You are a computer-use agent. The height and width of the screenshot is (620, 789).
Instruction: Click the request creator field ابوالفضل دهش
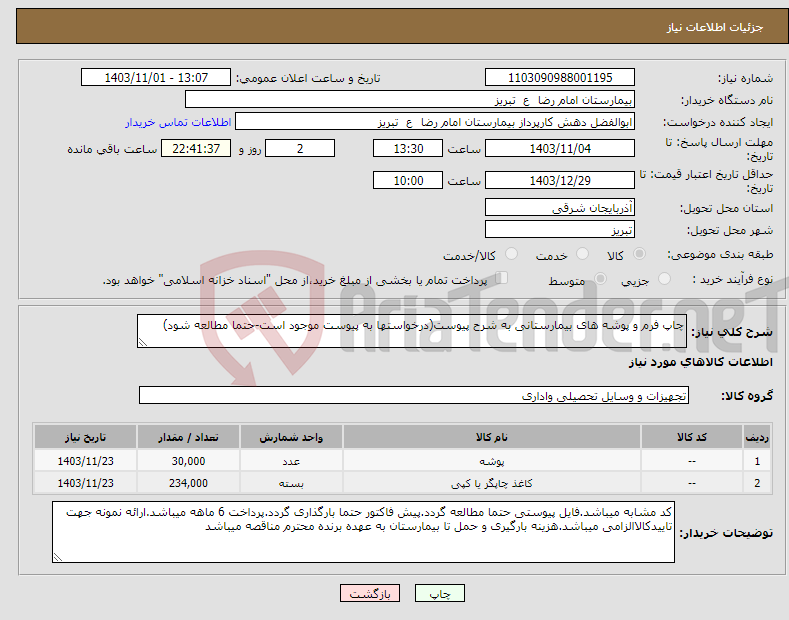coord(435,122)
